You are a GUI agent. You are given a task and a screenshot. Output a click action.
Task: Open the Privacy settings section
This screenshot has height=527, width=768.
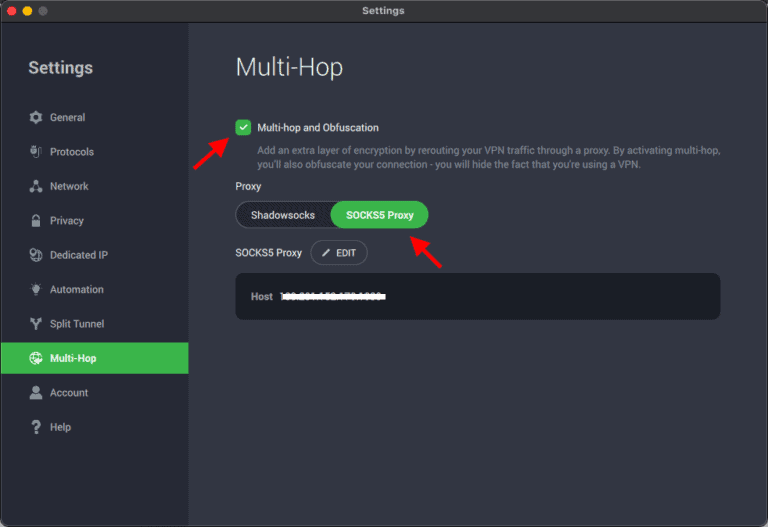[66, 221]
